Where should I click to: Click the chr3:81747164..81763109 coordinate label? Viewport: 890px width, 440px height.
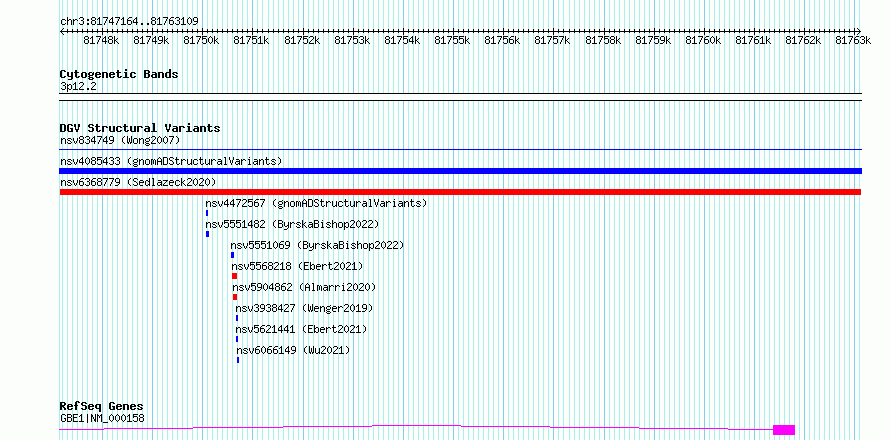[x=129, y=22]
